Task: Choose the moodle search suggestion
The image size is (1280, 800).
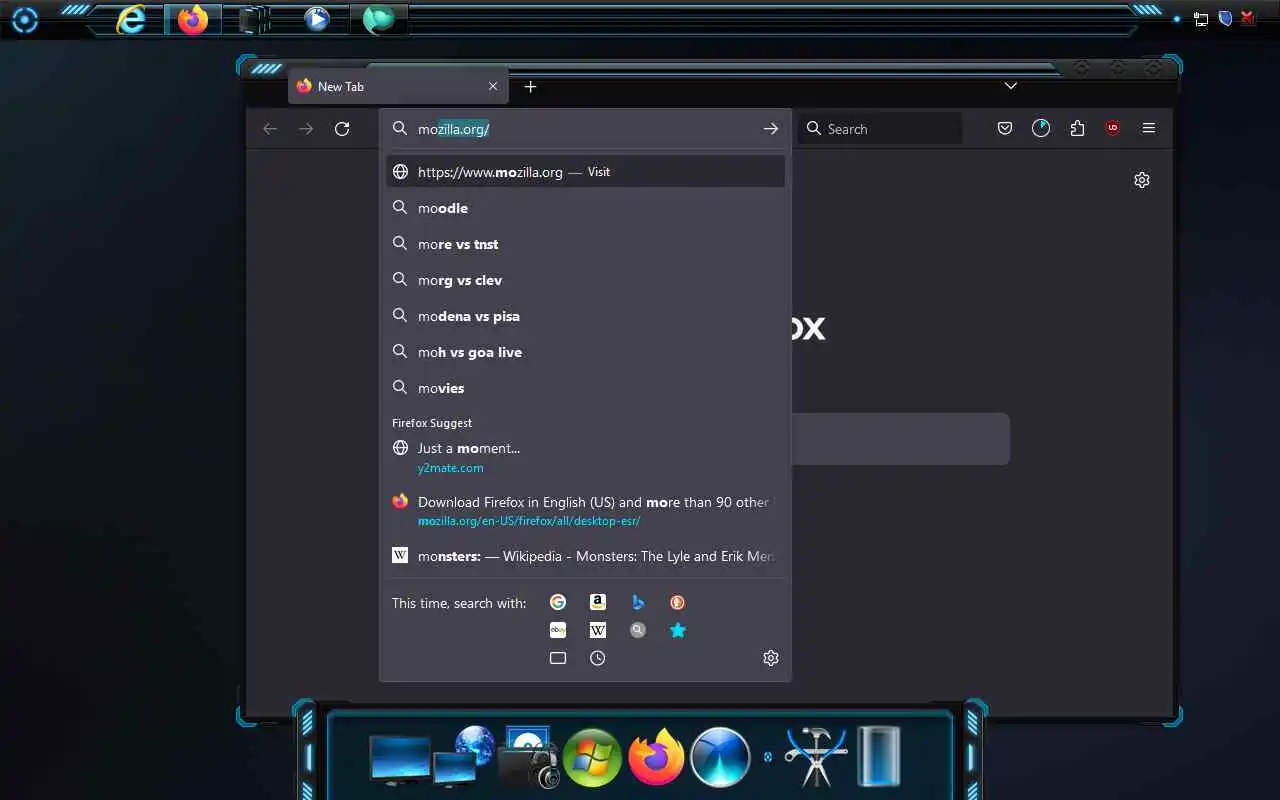Action: 585,208
